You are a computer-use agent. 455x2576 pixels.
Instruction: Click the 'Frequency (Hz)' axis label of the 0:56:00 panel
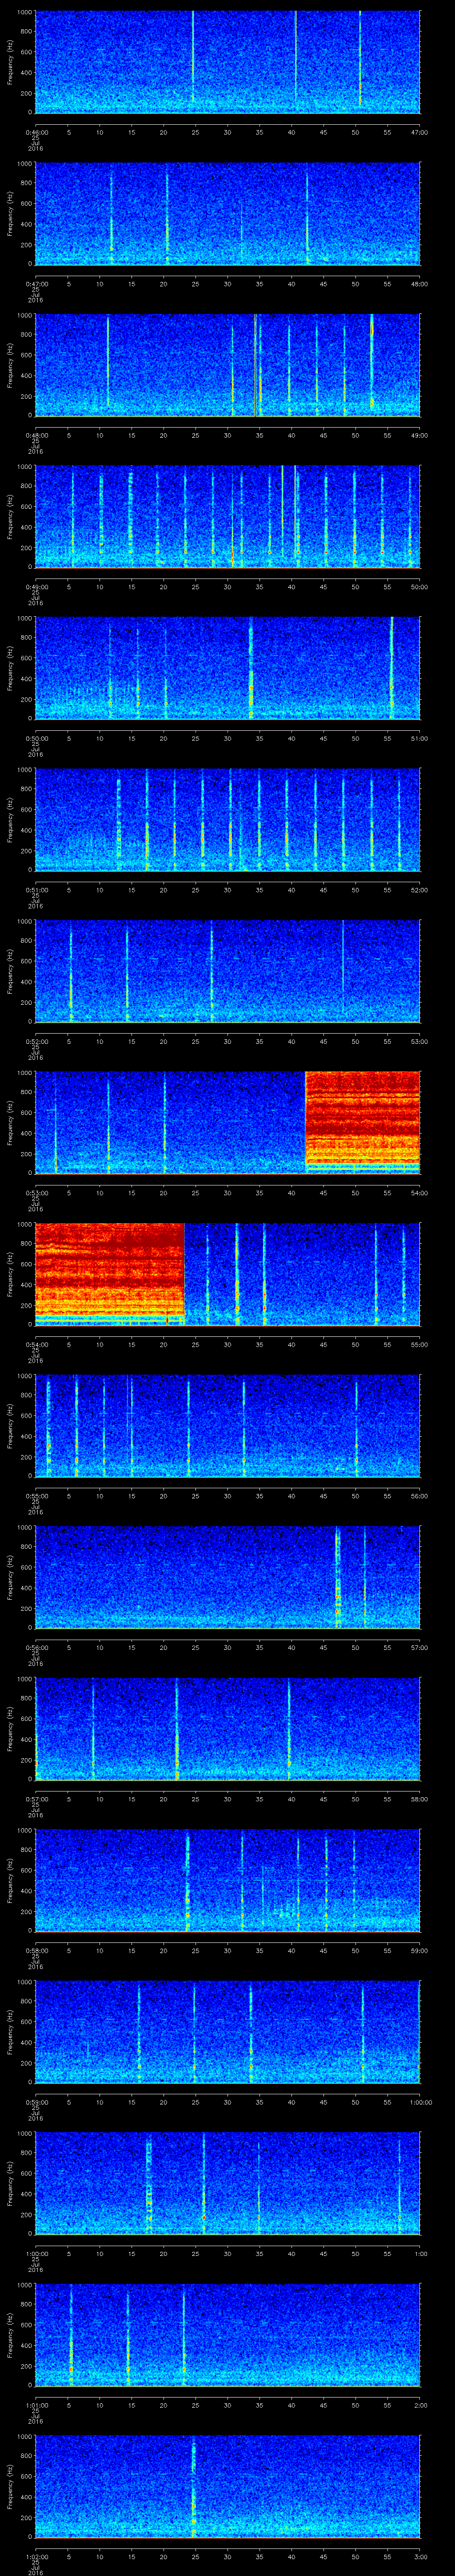[x=10, y=1577]
